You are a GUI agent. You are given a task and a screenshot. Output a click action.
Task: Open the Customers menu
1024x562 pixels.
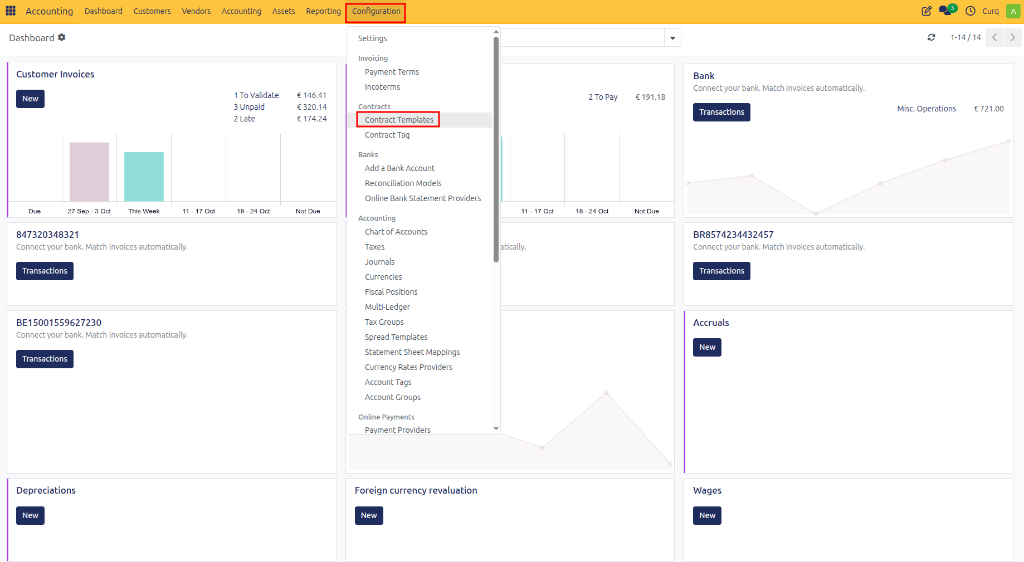(152, 11)
